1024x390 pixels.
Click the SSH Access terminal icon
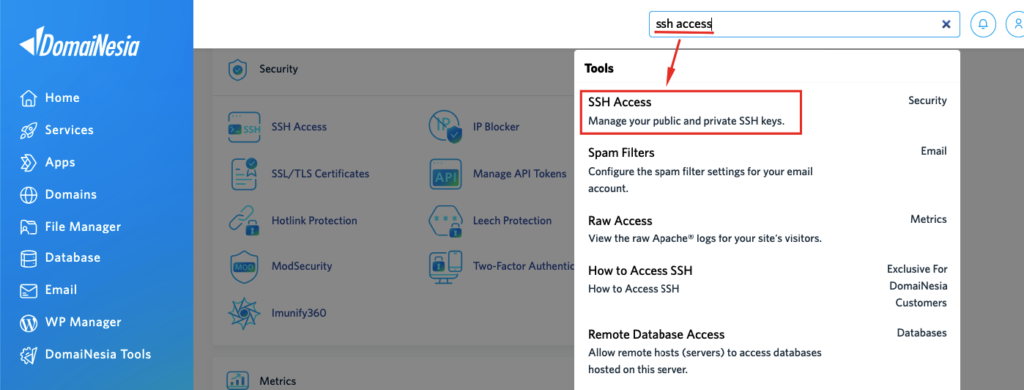tap(244, 127)
